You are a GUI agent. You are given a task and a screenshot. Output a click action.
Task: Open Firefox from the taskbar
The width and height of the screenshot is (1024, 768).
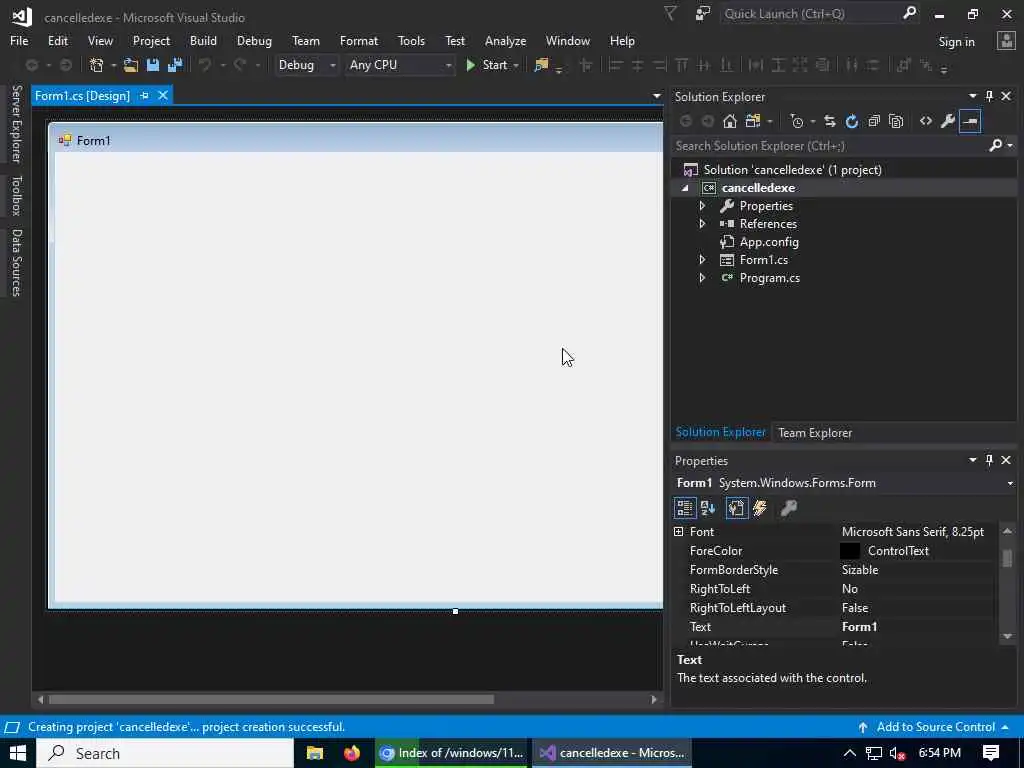(351, 753)
